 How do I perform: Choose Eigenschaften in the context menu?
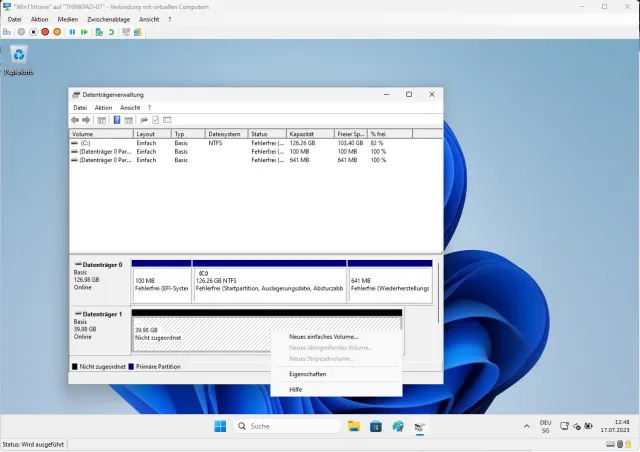(x=307, y=374)
